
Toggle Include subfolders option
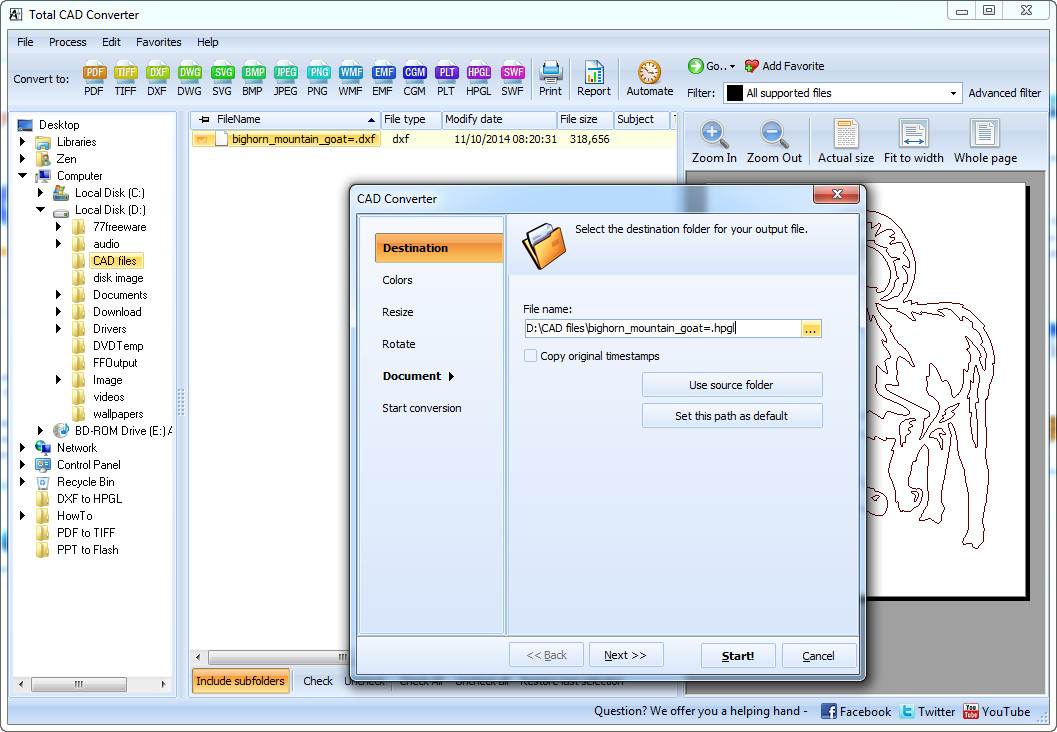pos(240,681)
